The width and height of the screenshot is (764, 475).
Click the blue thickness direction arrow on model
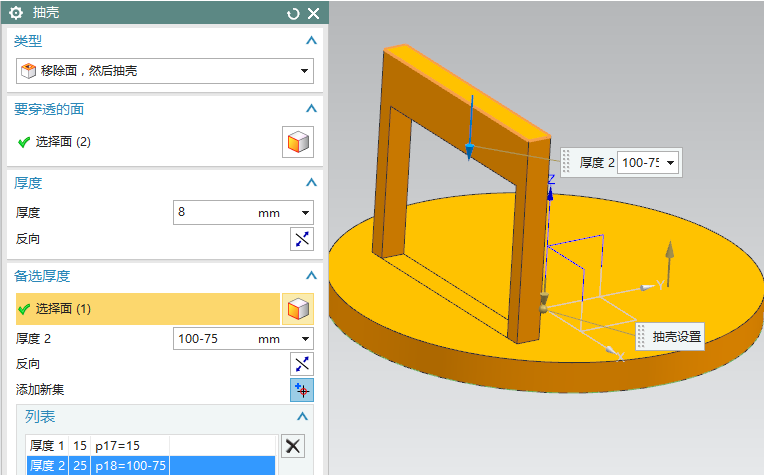(x=470, y=128)
